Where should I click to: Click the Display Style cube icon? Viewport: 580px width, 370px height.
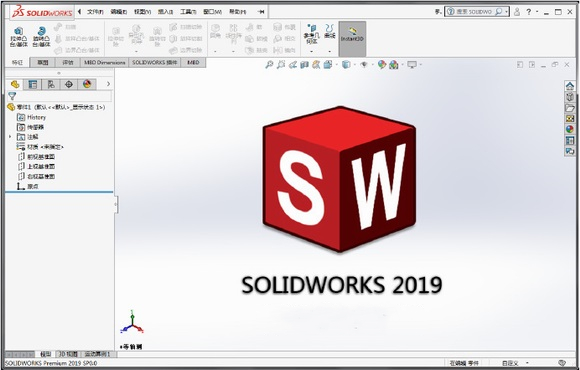(346, 65)
